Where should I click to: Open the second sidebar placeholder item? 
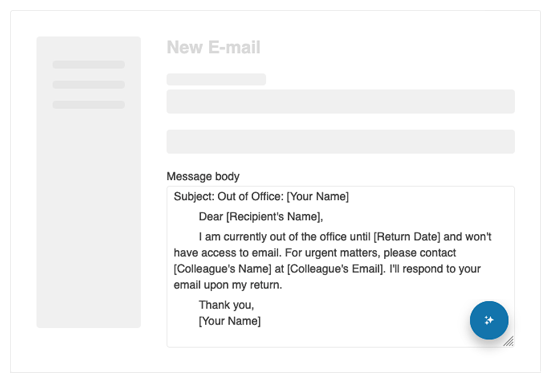[x=89, y=85]
